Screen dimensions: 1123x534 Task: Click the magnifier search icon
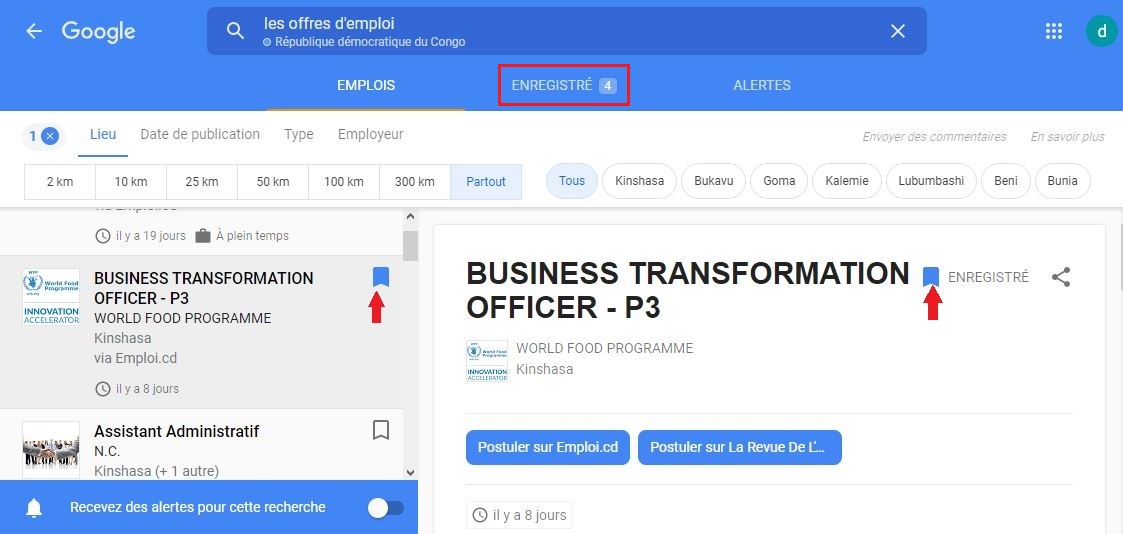coord(235,31)
